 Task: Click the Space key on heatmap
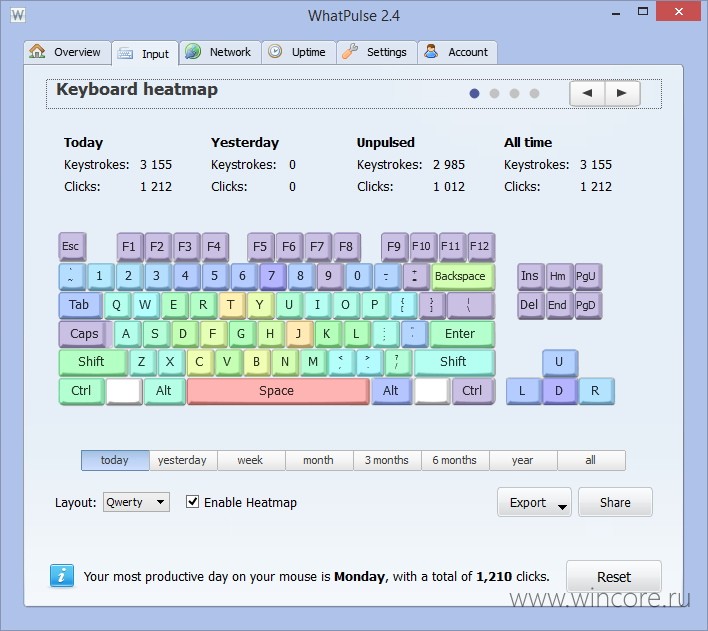278,391
